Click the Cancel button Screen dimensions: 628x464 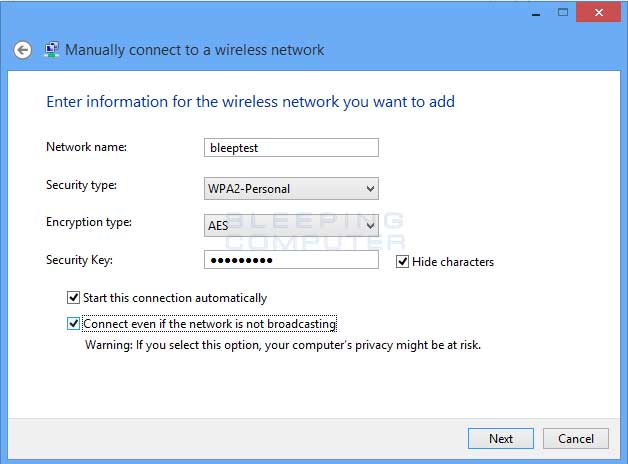[576, 438]
